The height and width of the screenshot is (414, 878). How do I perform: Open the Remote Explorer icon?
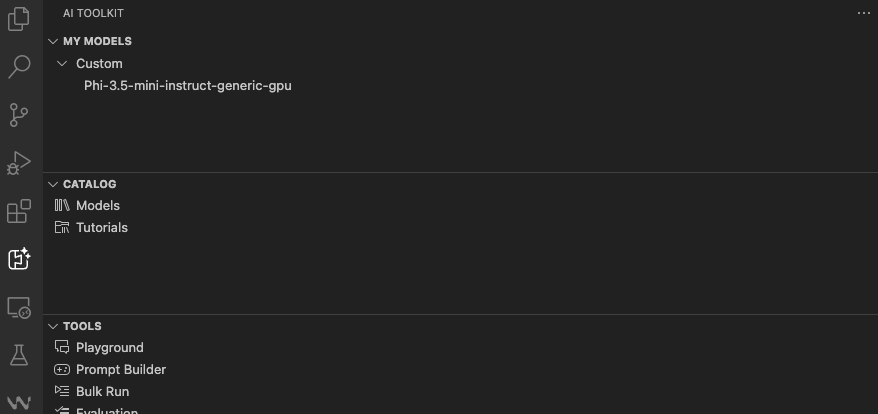coord(18,308)
